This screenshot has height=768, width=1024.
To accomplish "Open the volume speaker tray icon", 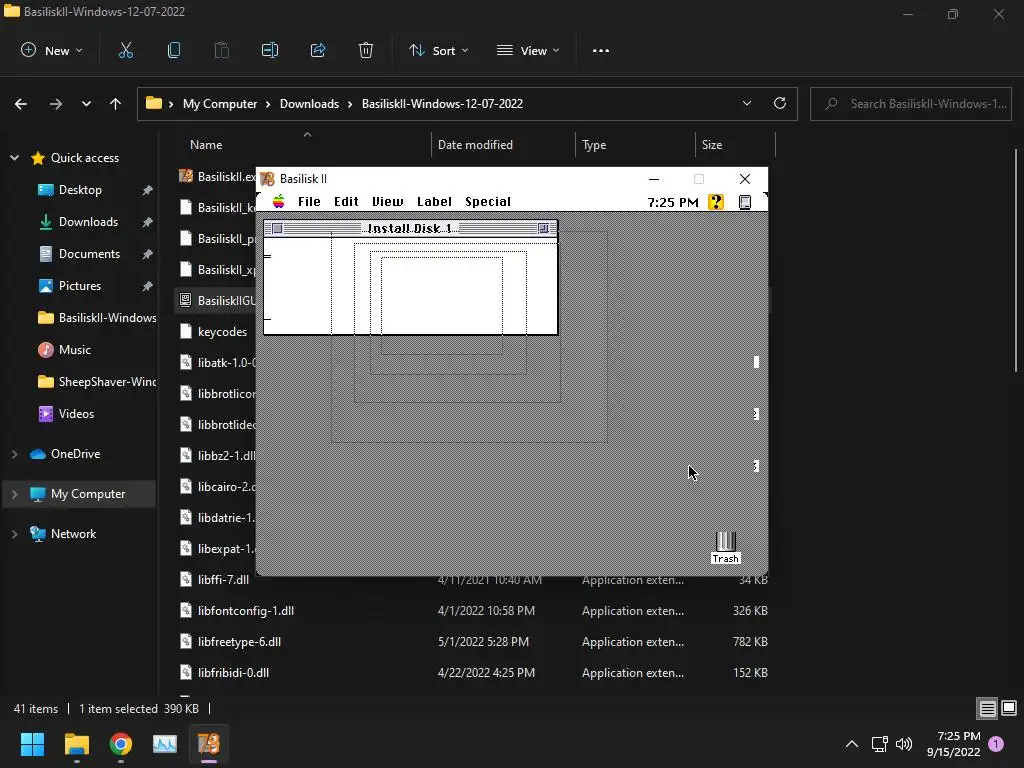I will 904,744.
